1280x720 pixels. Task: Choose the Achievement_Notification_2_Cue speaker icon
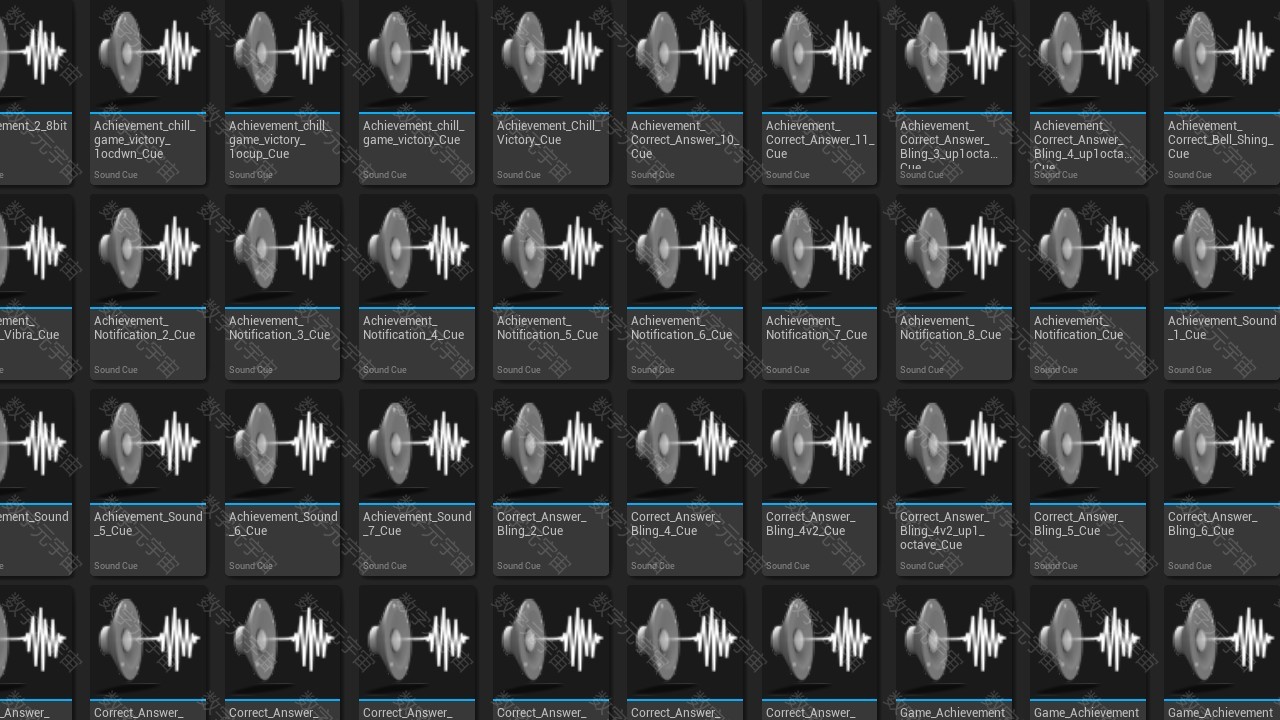coord(148,250)
